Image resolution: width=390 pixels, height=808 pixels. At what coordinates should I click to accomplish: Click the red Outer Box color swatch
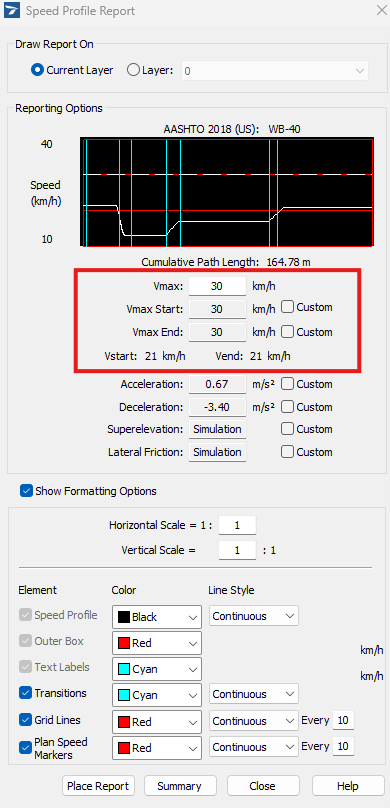124,643
